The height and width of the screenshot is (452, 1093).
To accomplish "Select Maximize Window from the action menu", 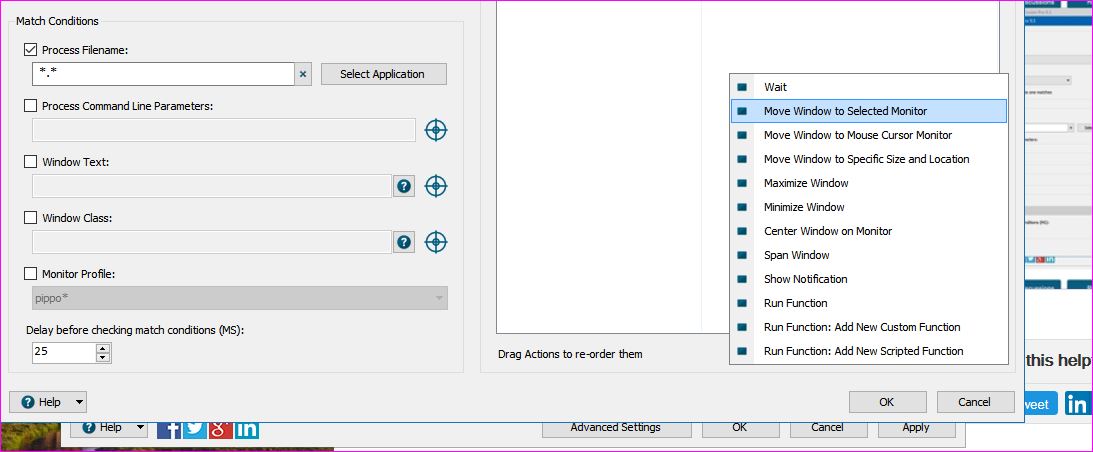I will tap(806, 183).
